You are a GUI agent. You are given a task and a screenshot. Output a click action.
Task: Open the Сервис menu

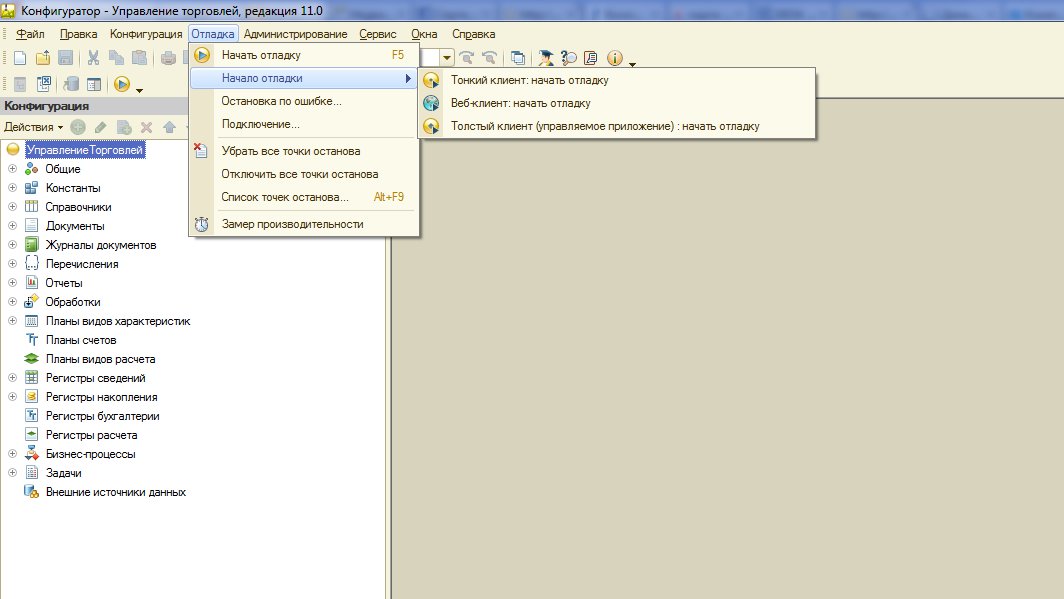pyautogui.click(x=377, y=34)
